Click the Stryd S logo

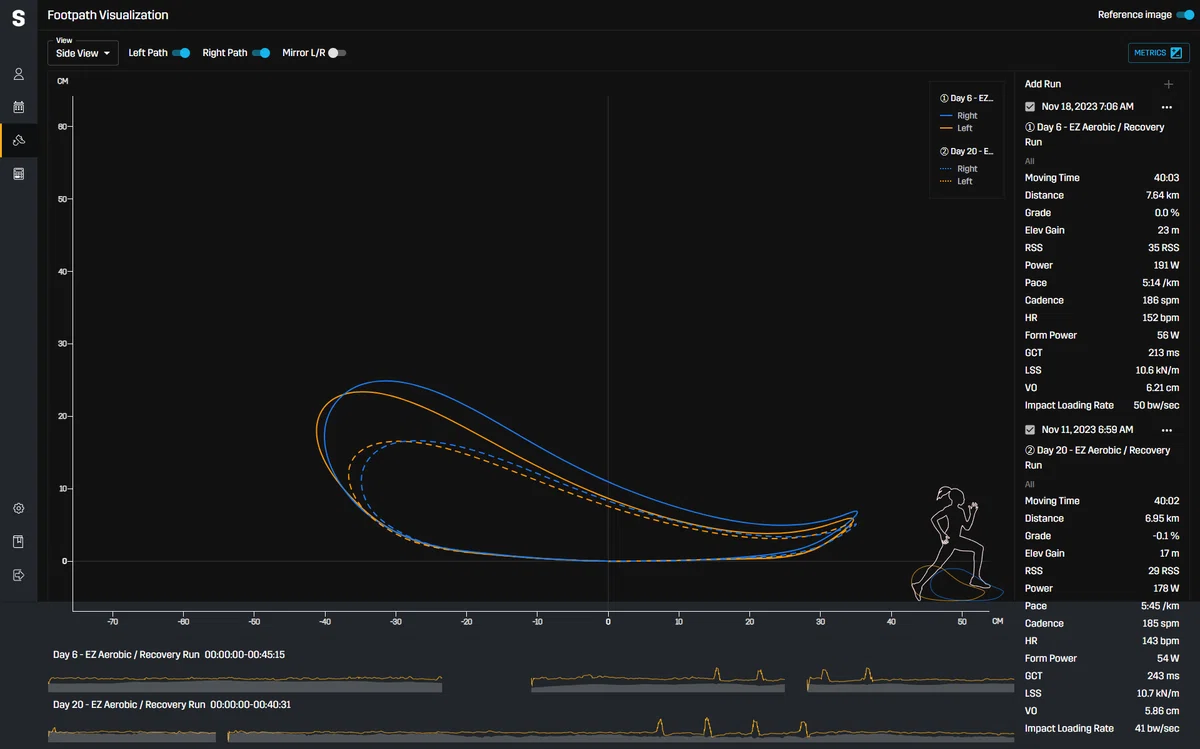pos(18,18)
